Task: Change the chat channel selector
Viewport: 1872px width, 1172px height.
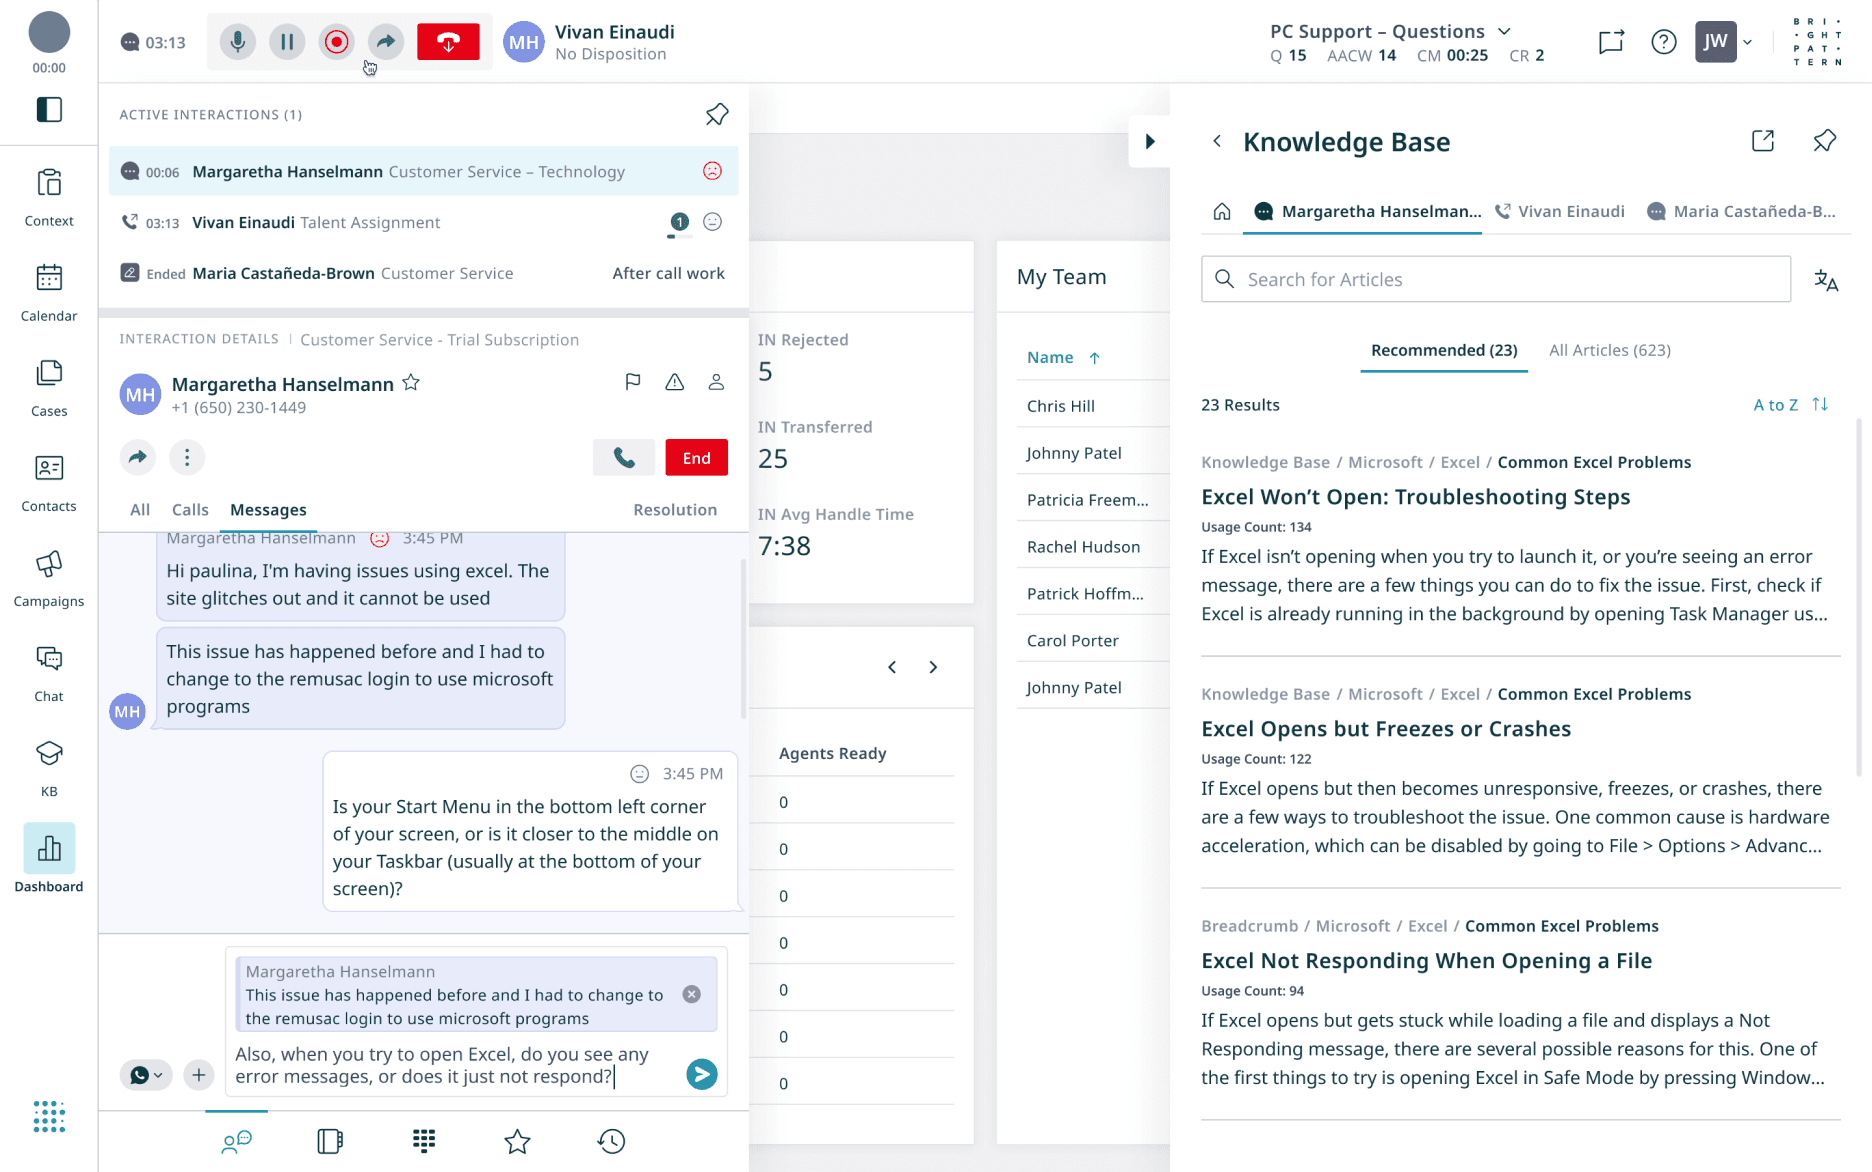Action: (146, 1075)
